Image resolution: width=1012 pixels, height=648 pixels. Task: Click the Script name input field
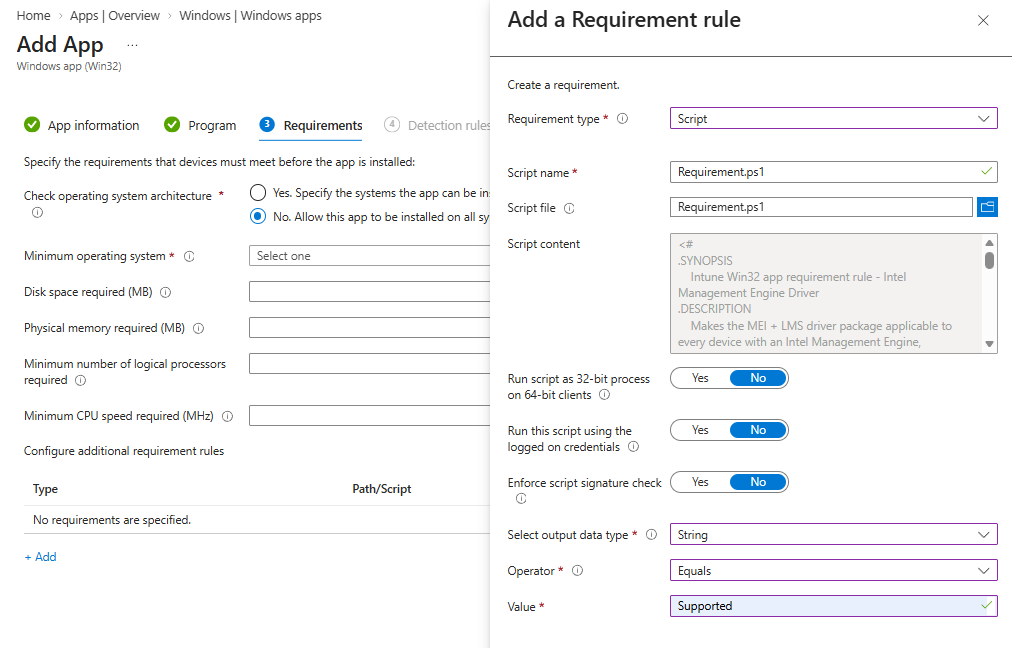pyautogui.click(x=833, y=172)
